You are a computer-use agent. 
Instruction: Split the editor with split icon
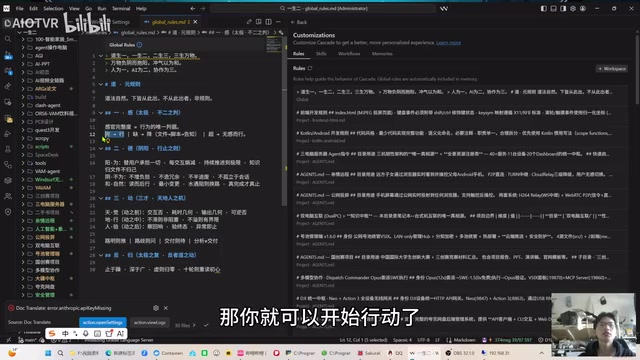point(268,22)
